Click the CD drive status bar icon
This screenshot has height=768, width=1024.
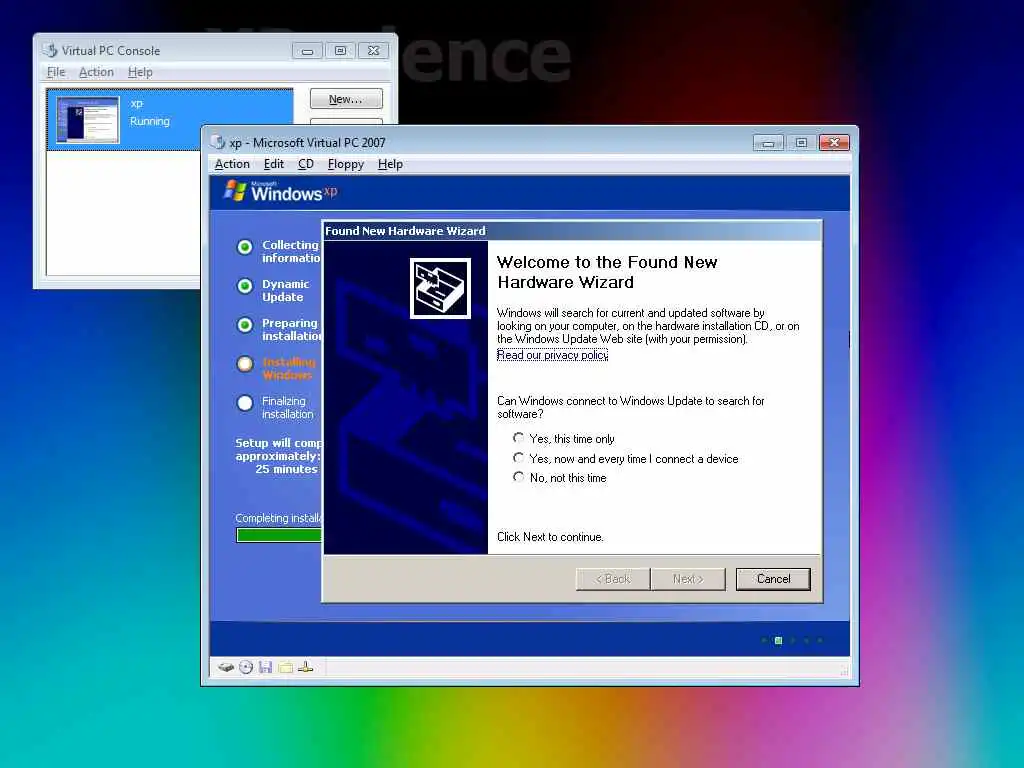coord(246,667)
